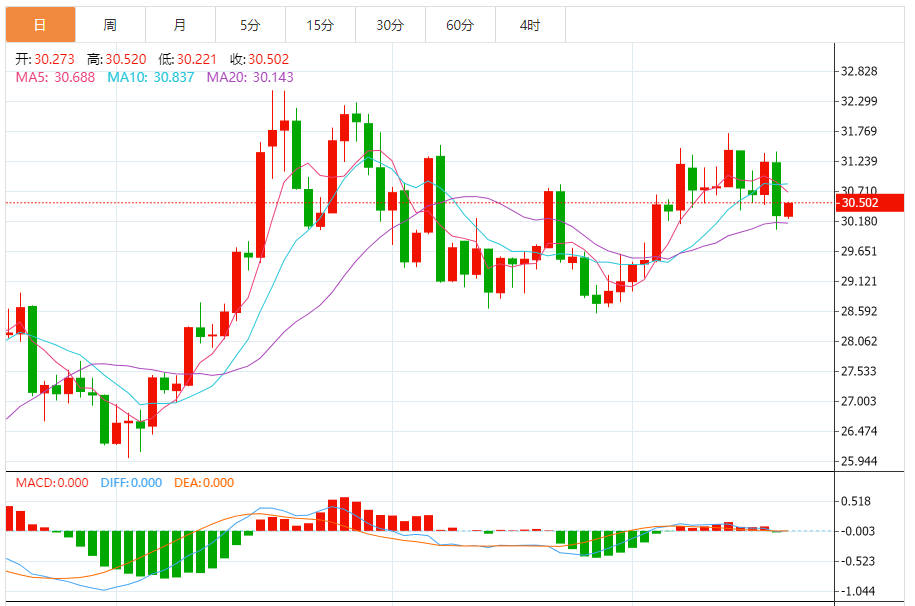
Task: Click the -0.003 MACD axis label
Action: point(857,531)
